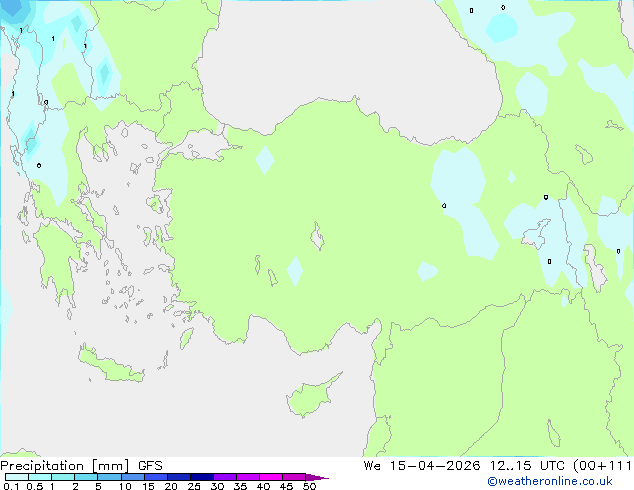Select the 35–40 mm purple swatch
Viewport: 634px width, 490px height.
[x=247, y=477]
